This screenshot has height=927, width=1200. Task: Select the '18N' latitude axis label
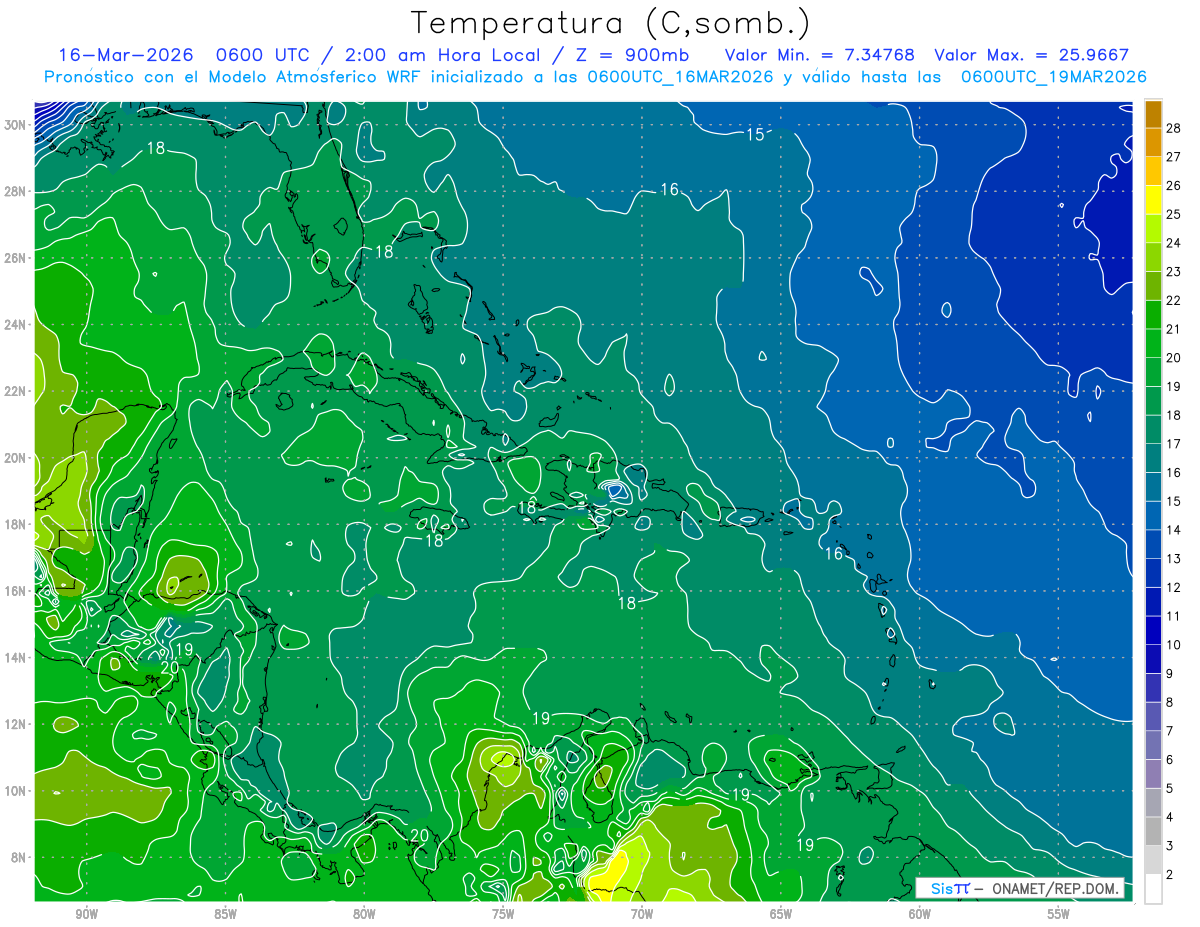(15, 524)
